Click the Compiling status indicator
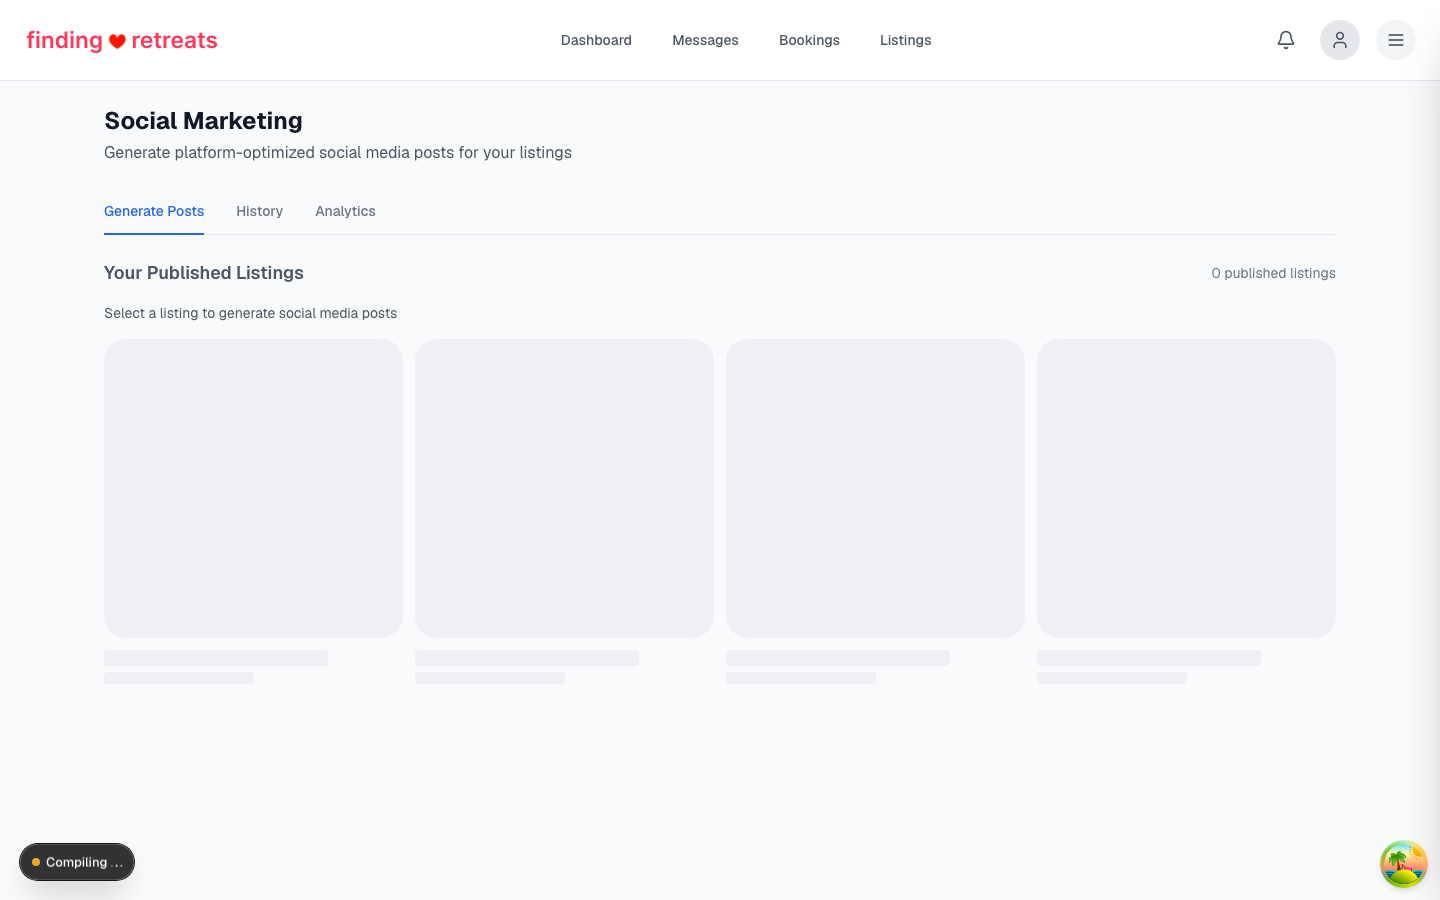This screenshot has height=900, width=1440. [x=77, y=862]
